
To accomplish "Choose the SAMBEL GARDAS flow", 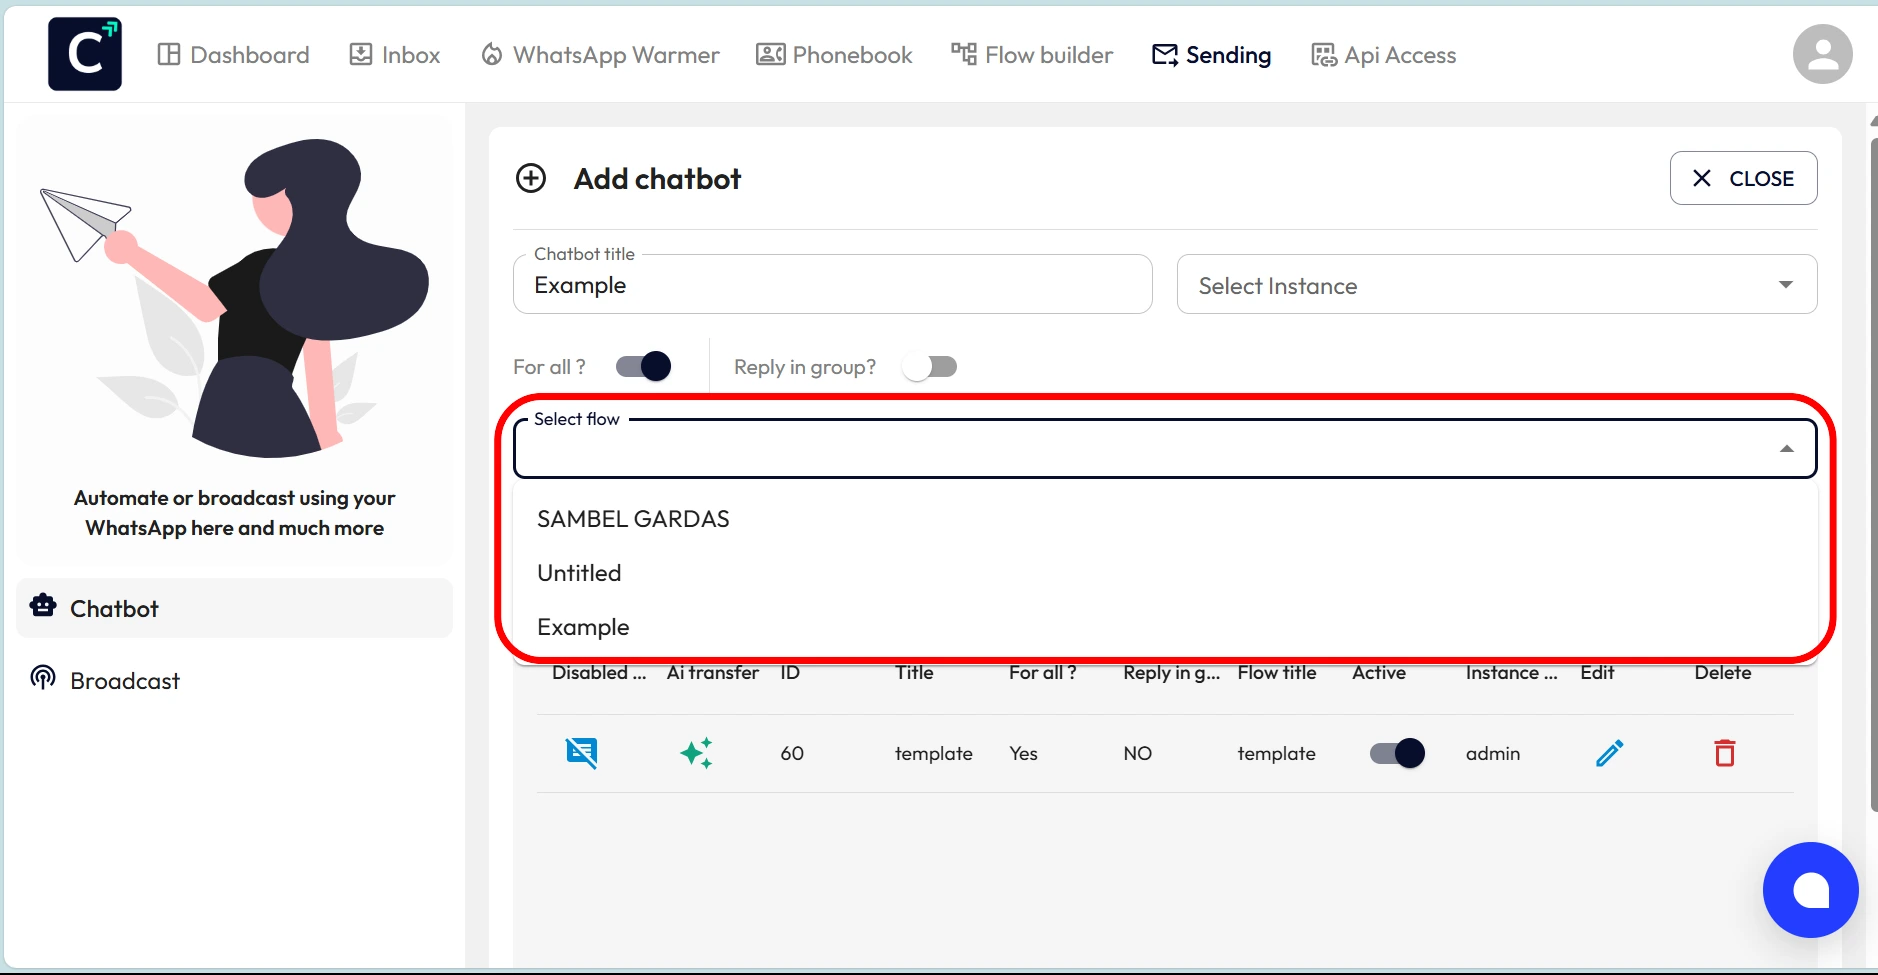I will 1165,519.
